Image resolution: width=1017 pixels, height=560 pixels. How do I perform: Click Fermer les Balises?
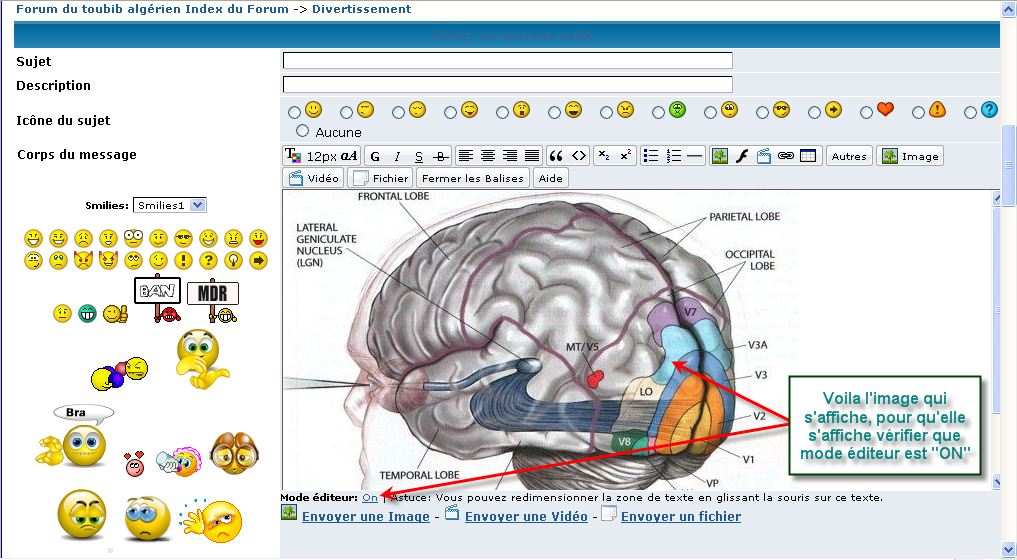[x=473, y=178]
